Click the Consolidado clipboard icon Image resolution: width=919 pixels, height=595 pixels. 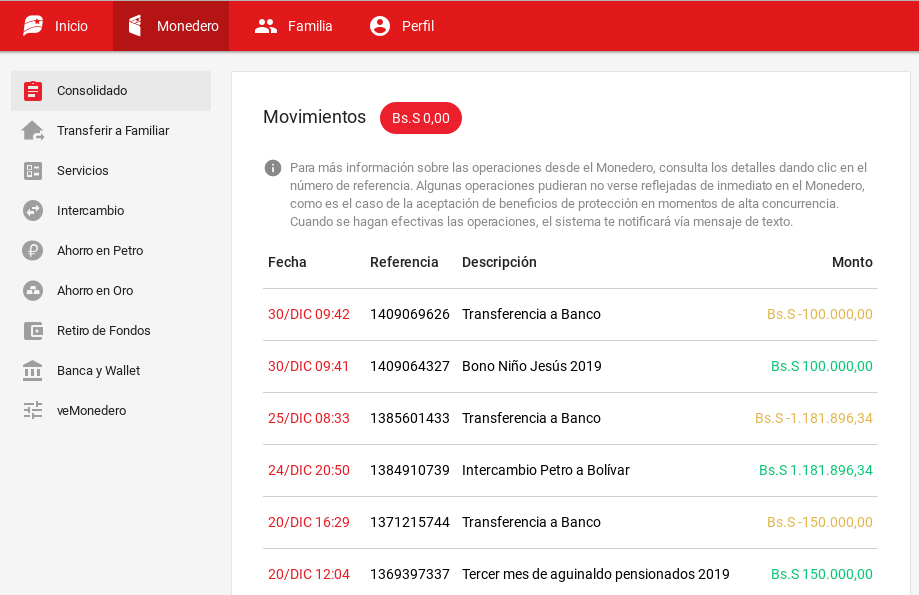33,91
